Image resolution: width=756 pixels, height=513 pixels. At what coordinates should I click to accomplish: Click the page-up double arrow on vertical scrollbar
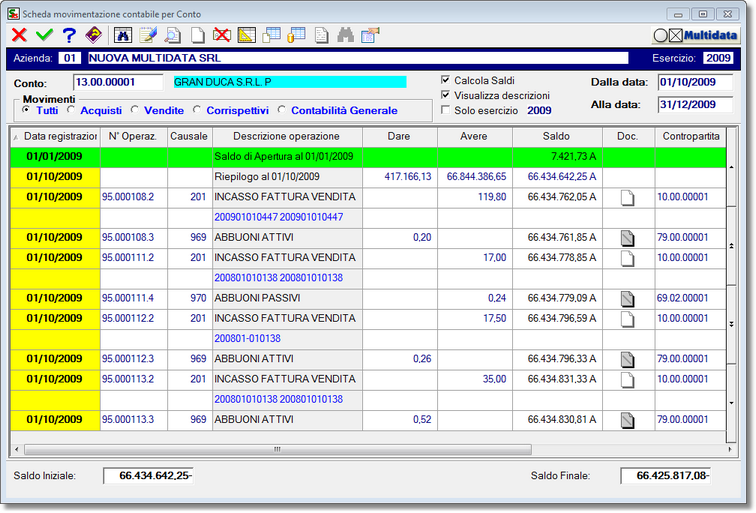(731, 246)
